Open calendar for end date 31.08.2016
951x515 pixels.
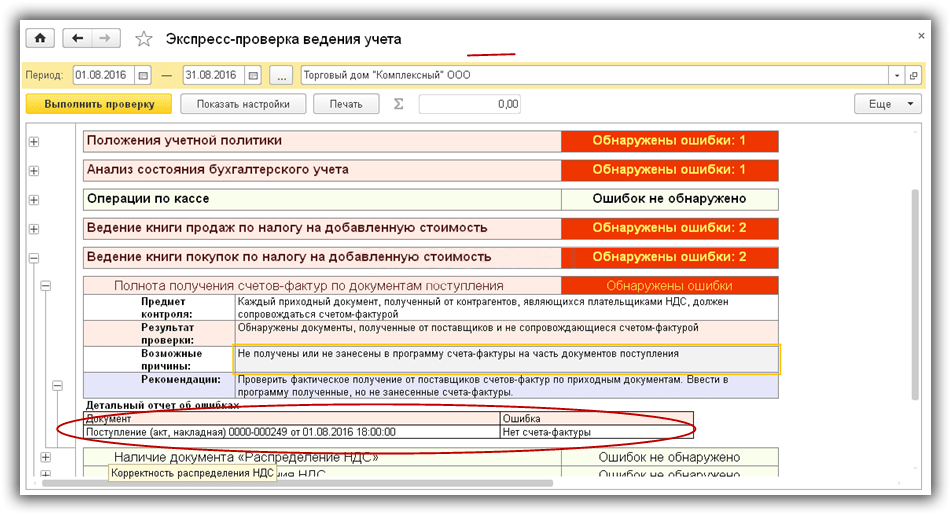click(254, 75)
